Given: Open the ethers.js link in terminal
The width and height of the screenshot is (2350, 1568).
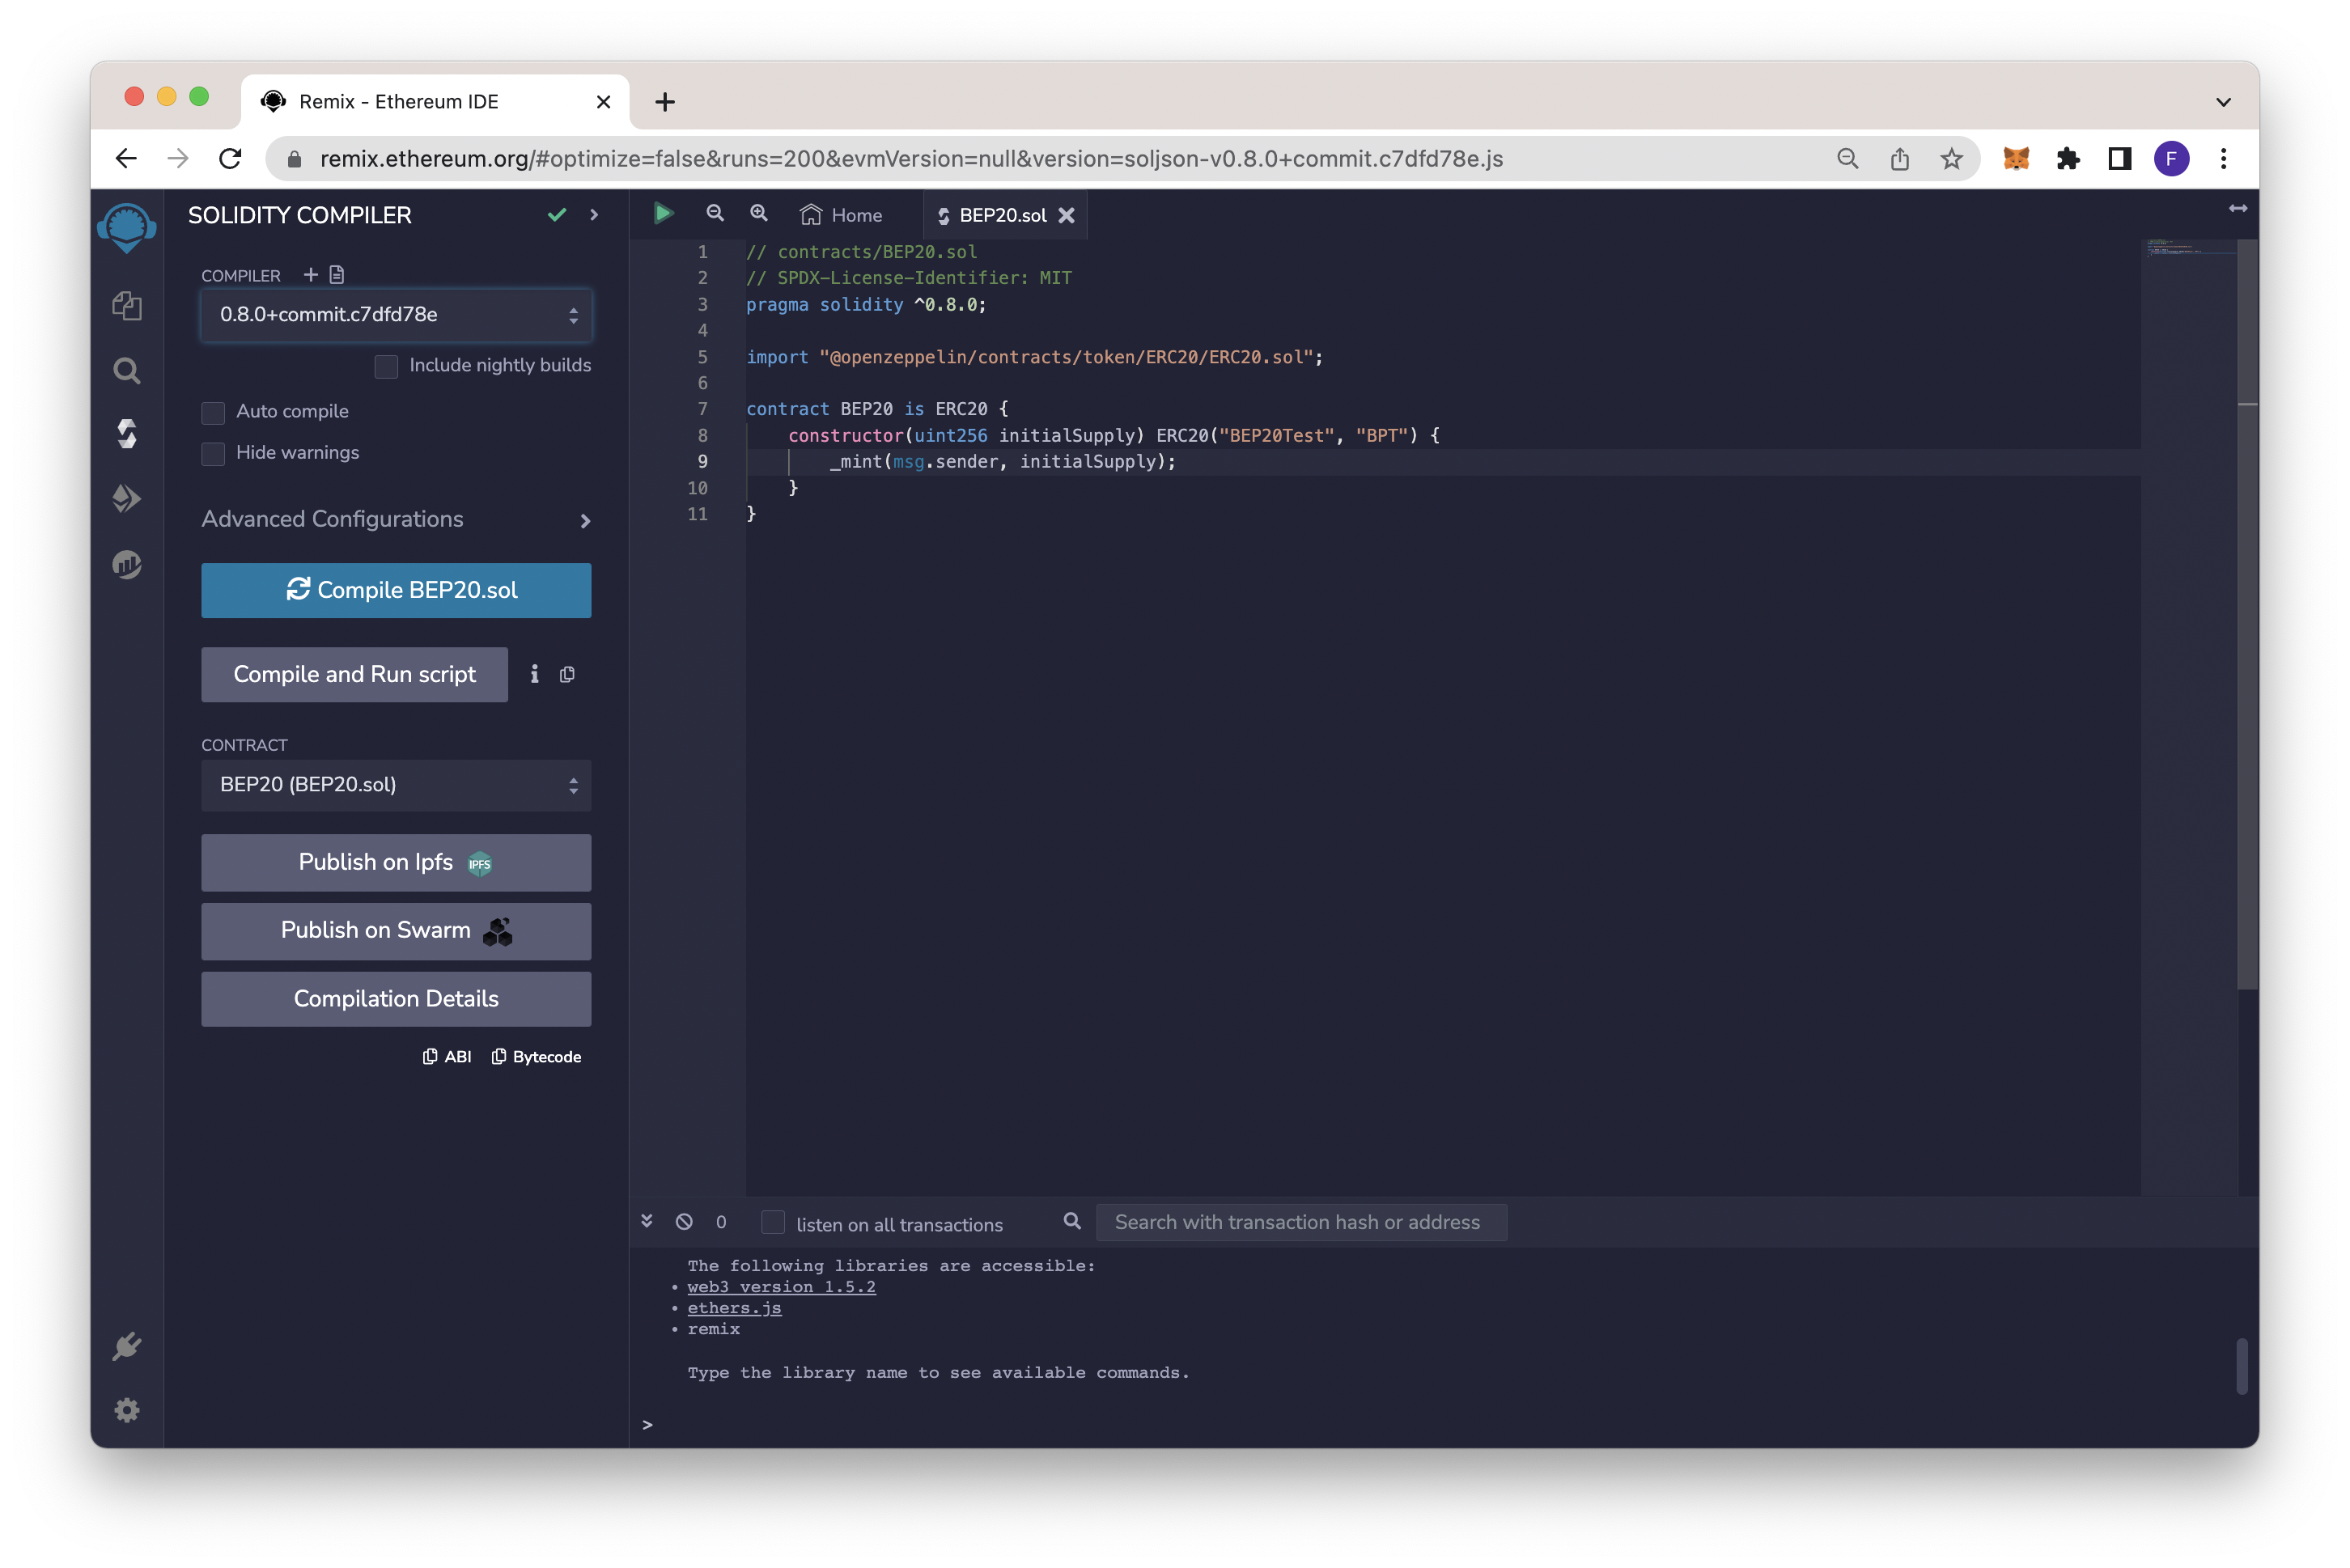Looking at the screenshot, I should 734,1308.
